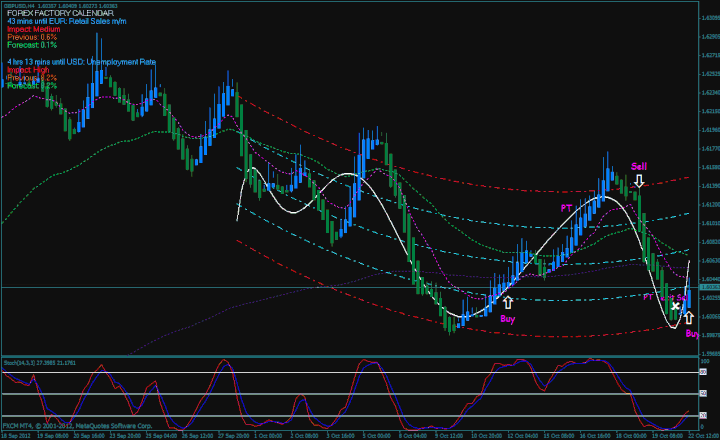Click the 1.6063 price axis label
This screenshot has width=720, height=440.
(x=710, y=260)
